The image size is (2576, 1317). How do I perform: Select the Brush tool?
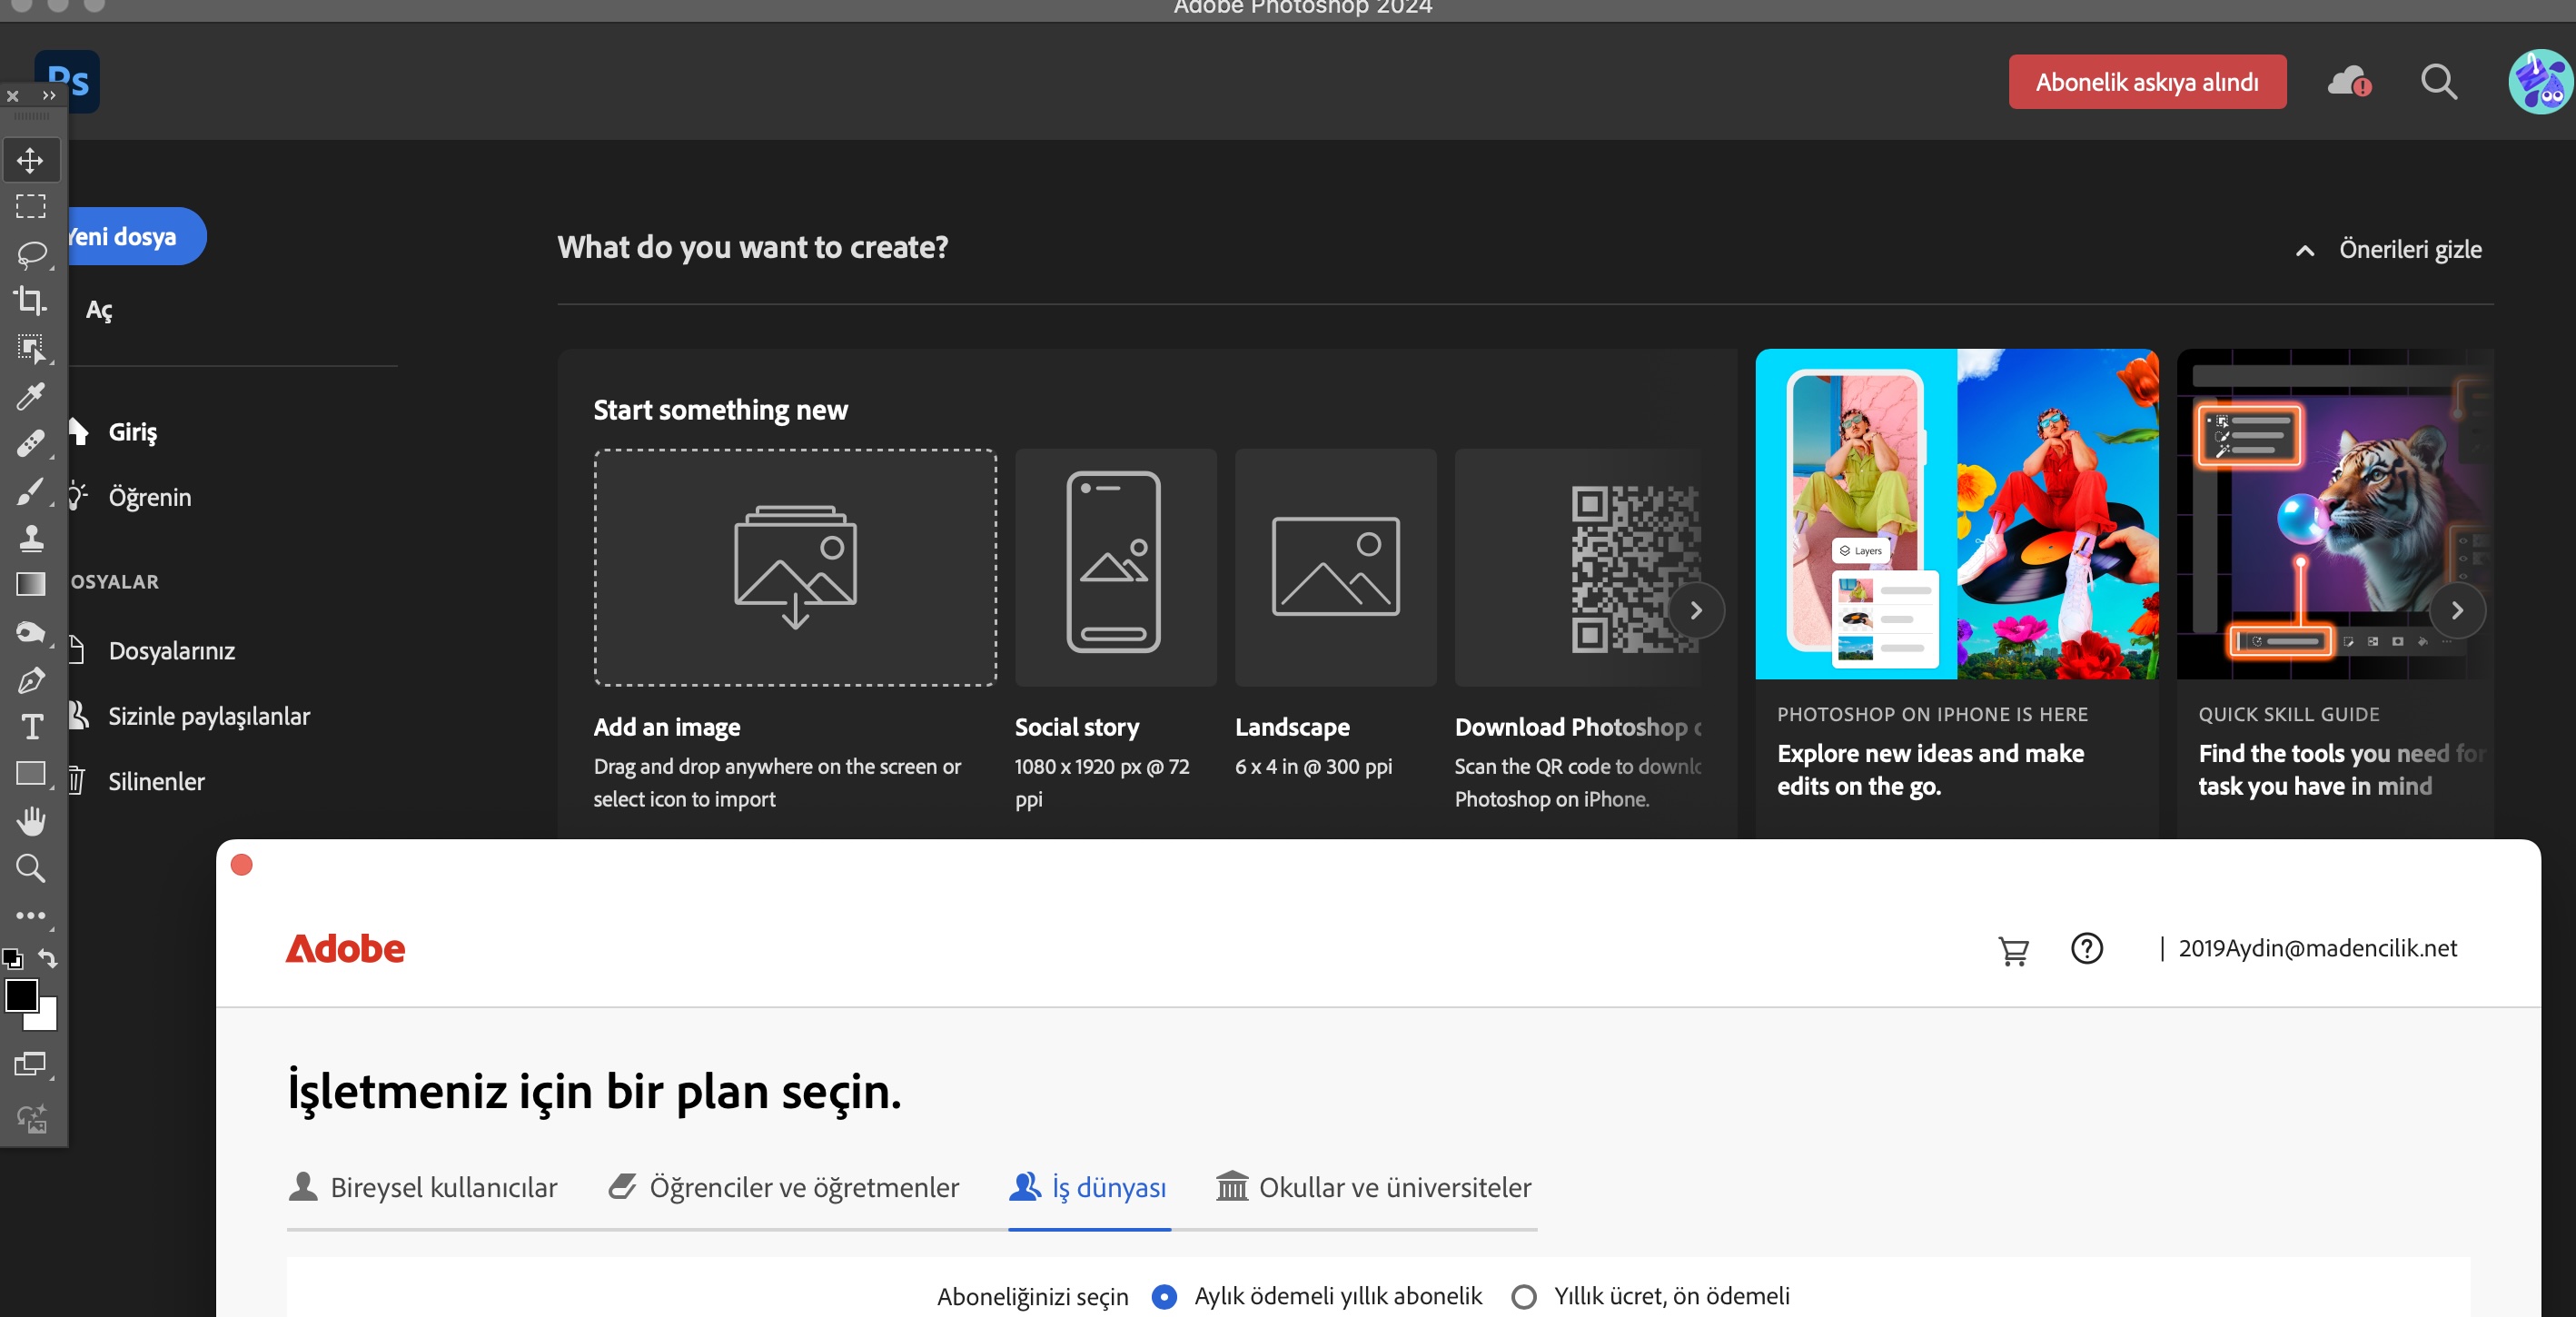(31, 491)
